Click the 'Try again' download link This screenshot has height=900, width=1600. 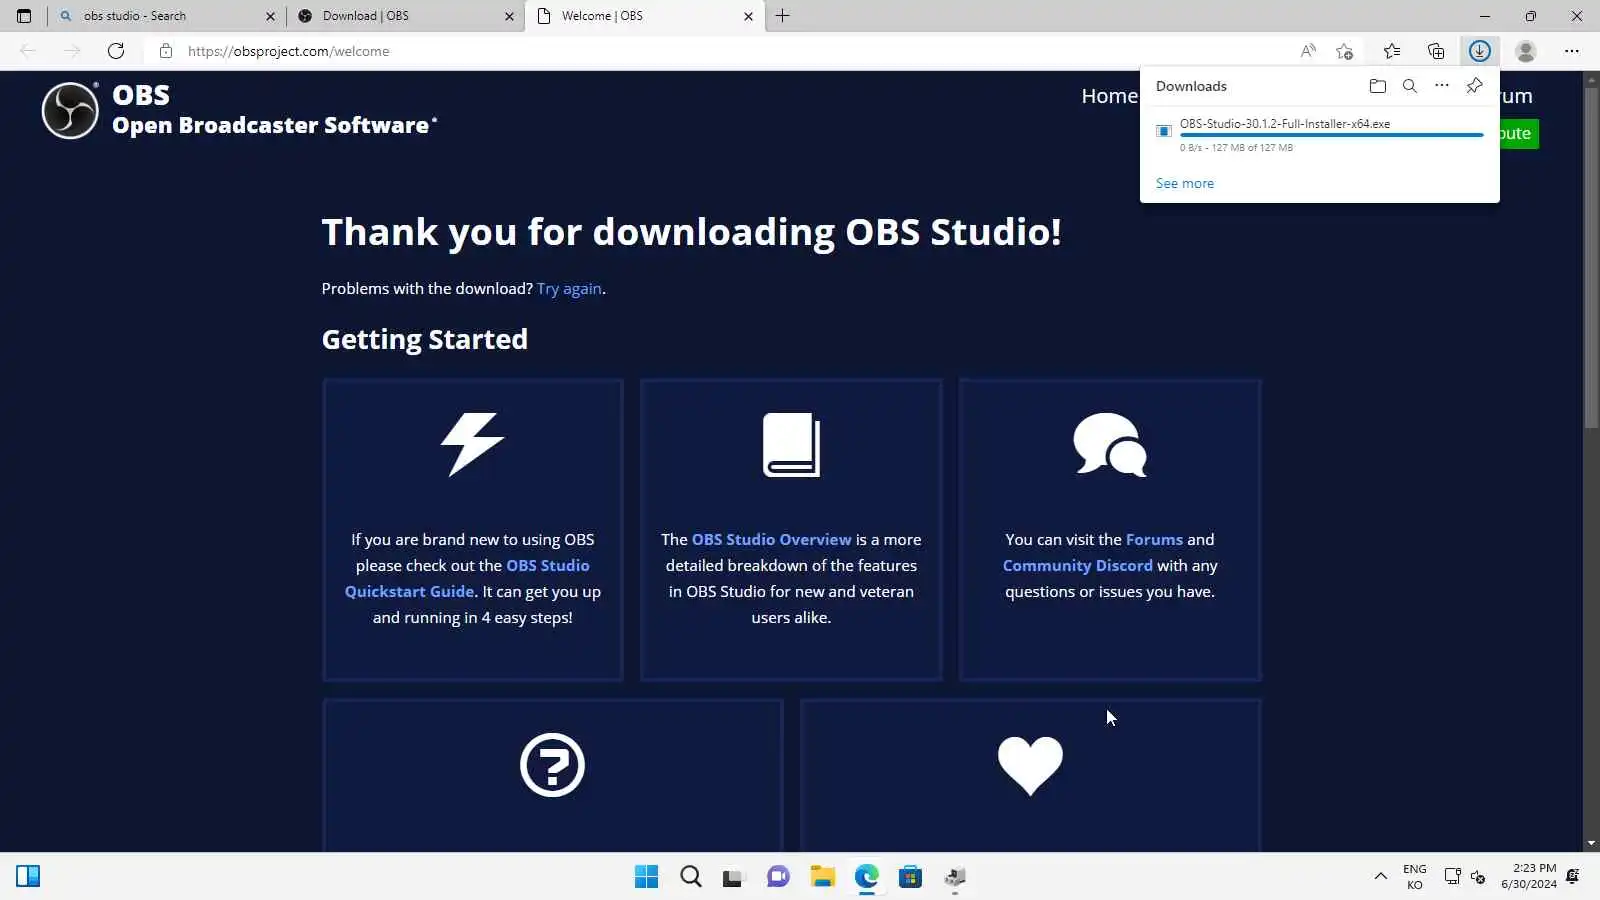569,288
